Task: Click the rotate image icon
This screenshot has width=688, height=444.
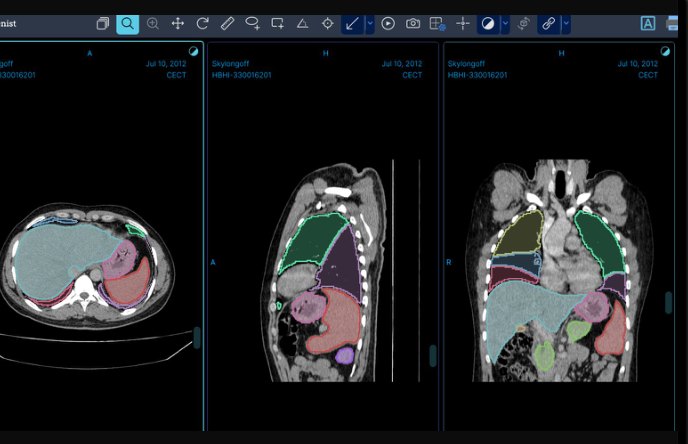Action: coord(202,24)
